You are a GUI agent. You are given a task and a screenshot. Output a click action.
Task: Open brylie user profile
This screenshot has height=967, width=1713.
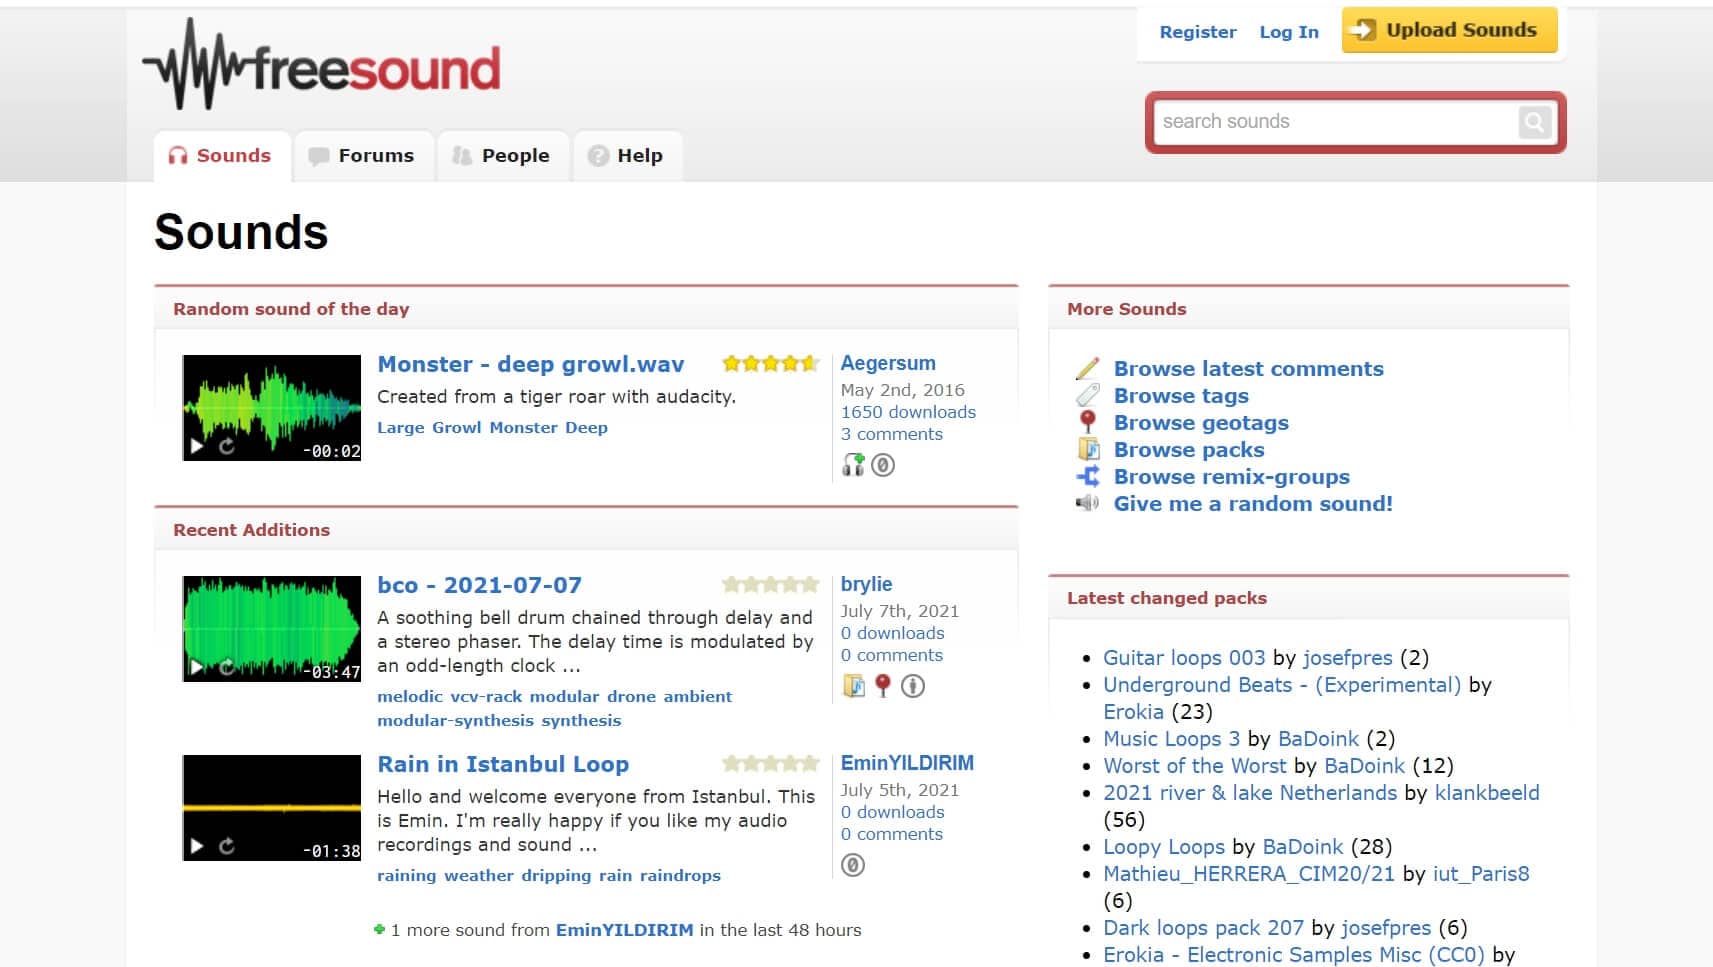pos(866,584)
